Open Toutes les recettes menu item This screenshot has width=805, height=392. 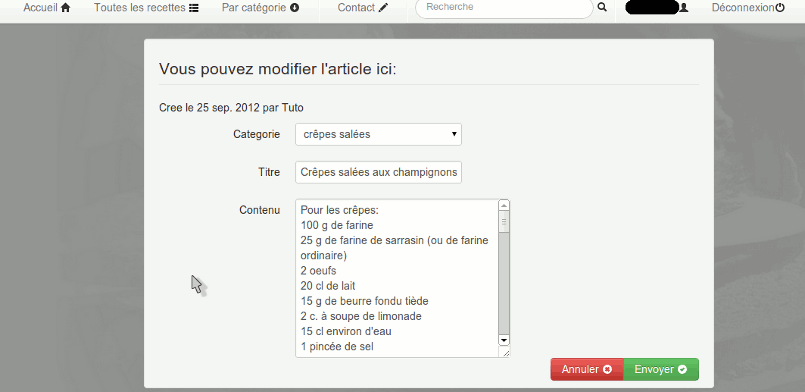click(146, 8)
